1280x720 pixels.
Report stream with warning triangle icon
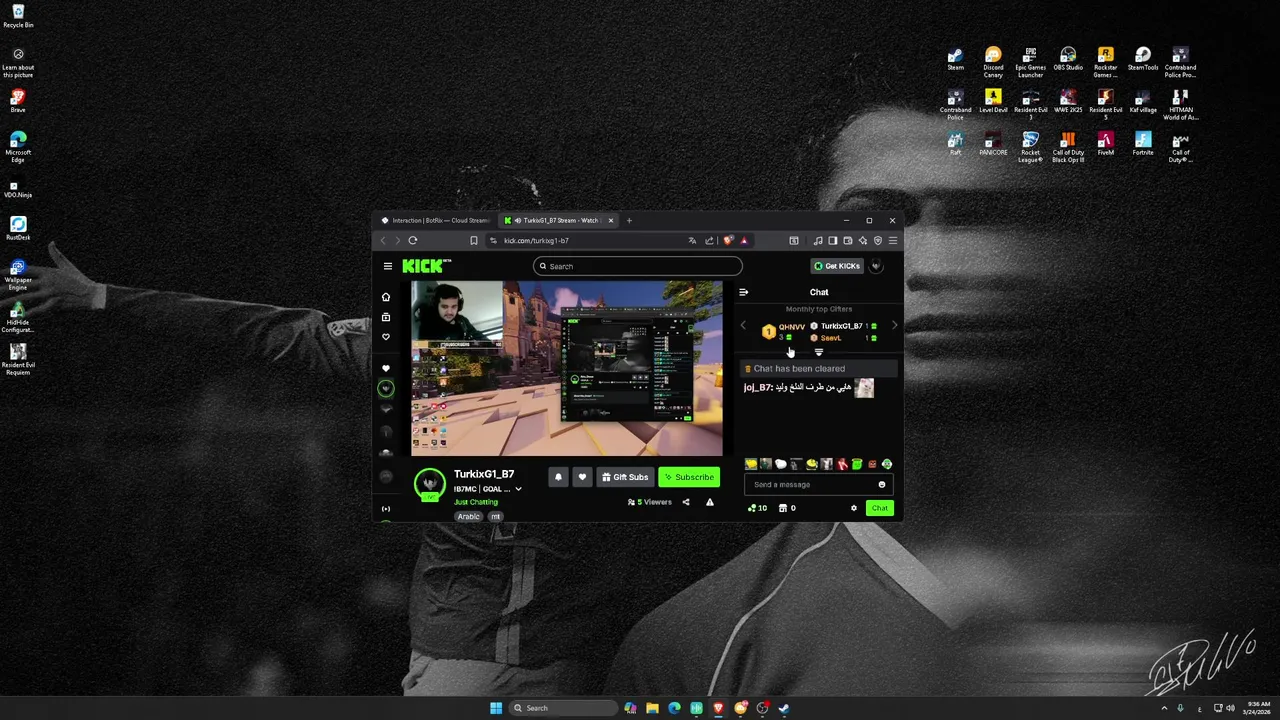(710, 502)
